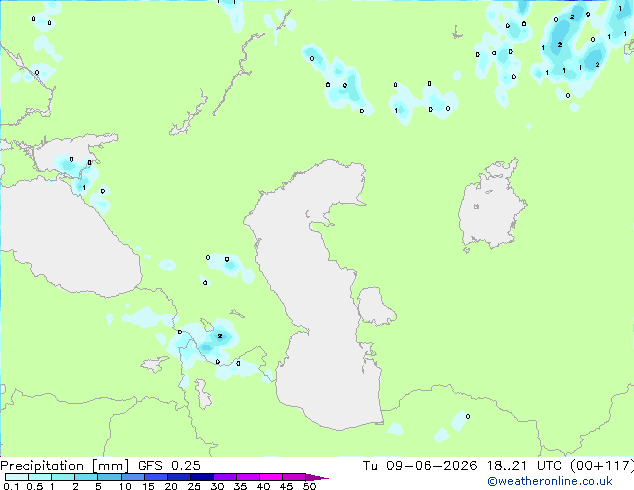The height and width of the screenshot is (490, 634).
Task: Select the 0.5–1 mm legend swatch
Action: [40, 477]
